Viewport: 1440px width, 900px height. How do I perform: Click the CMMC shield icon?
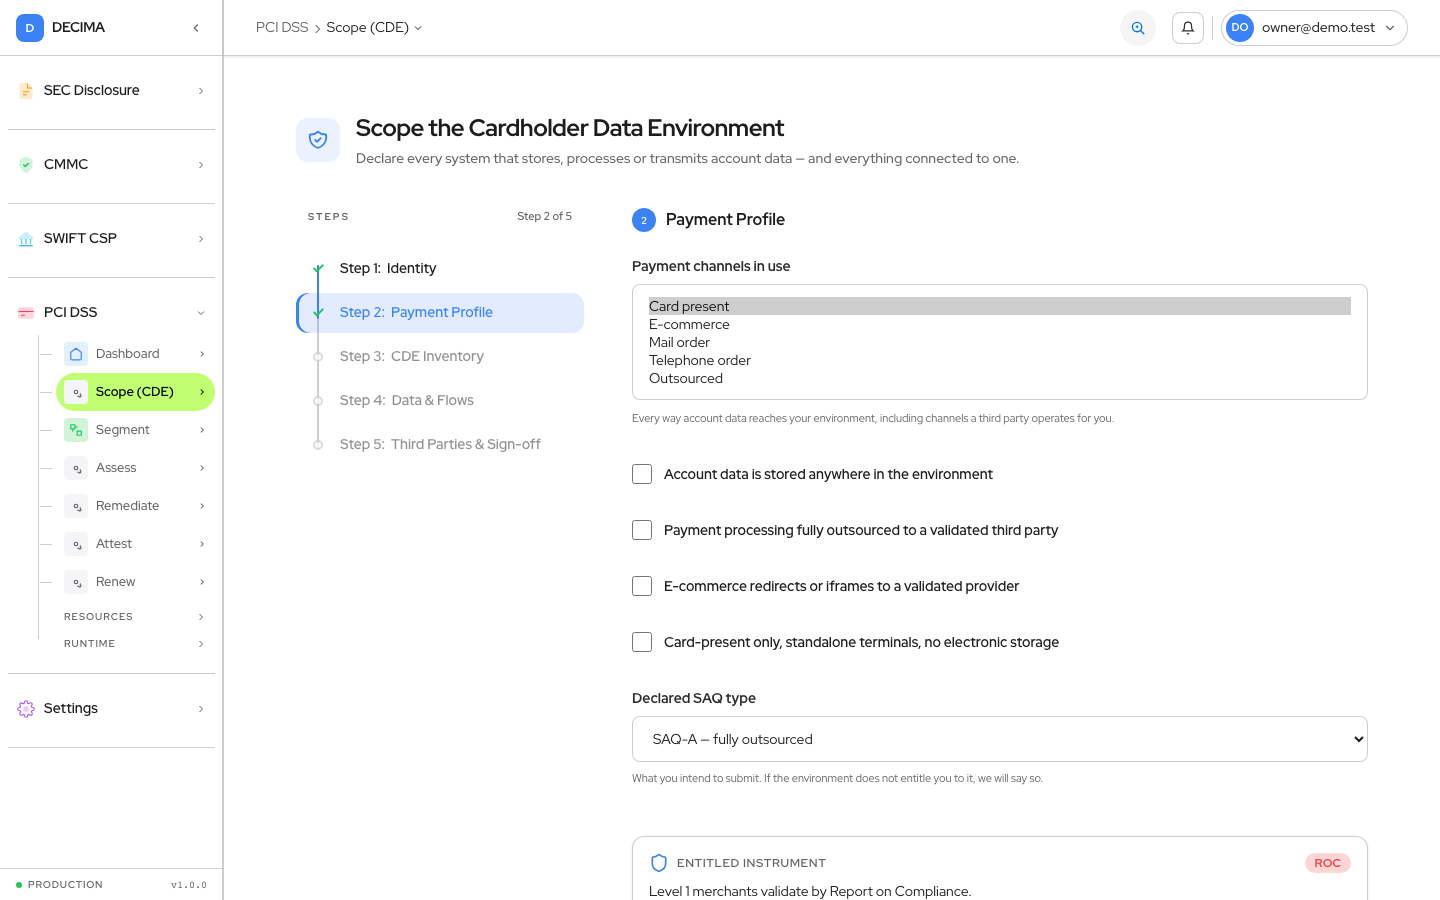coord(26,165)
